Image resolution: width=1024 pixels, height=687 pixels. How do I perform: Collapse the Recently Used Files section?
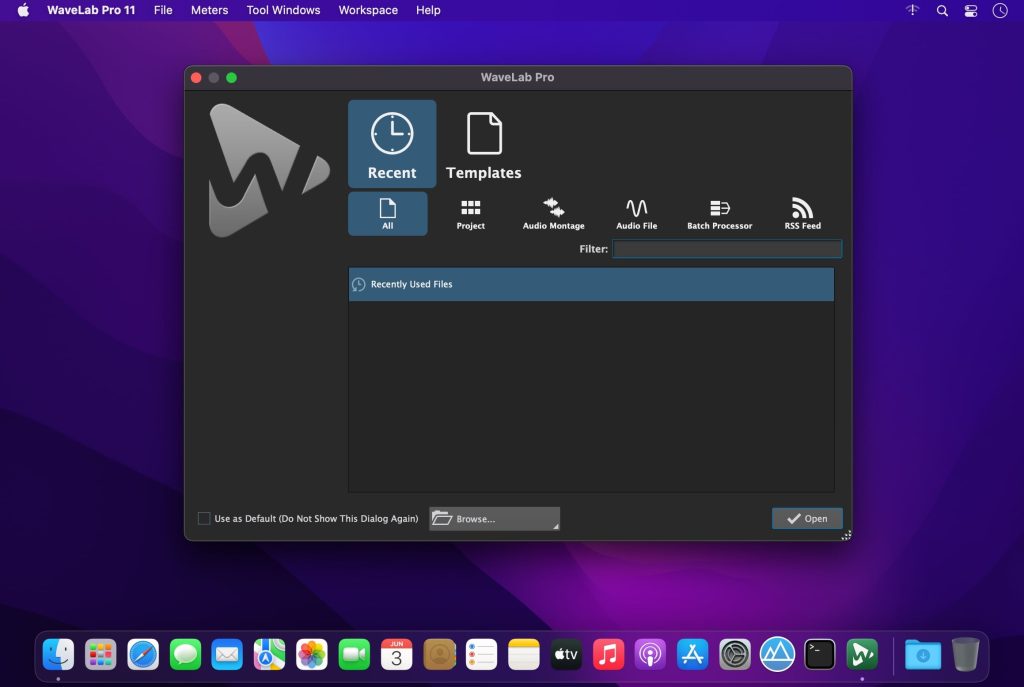(x=358, y=284)
